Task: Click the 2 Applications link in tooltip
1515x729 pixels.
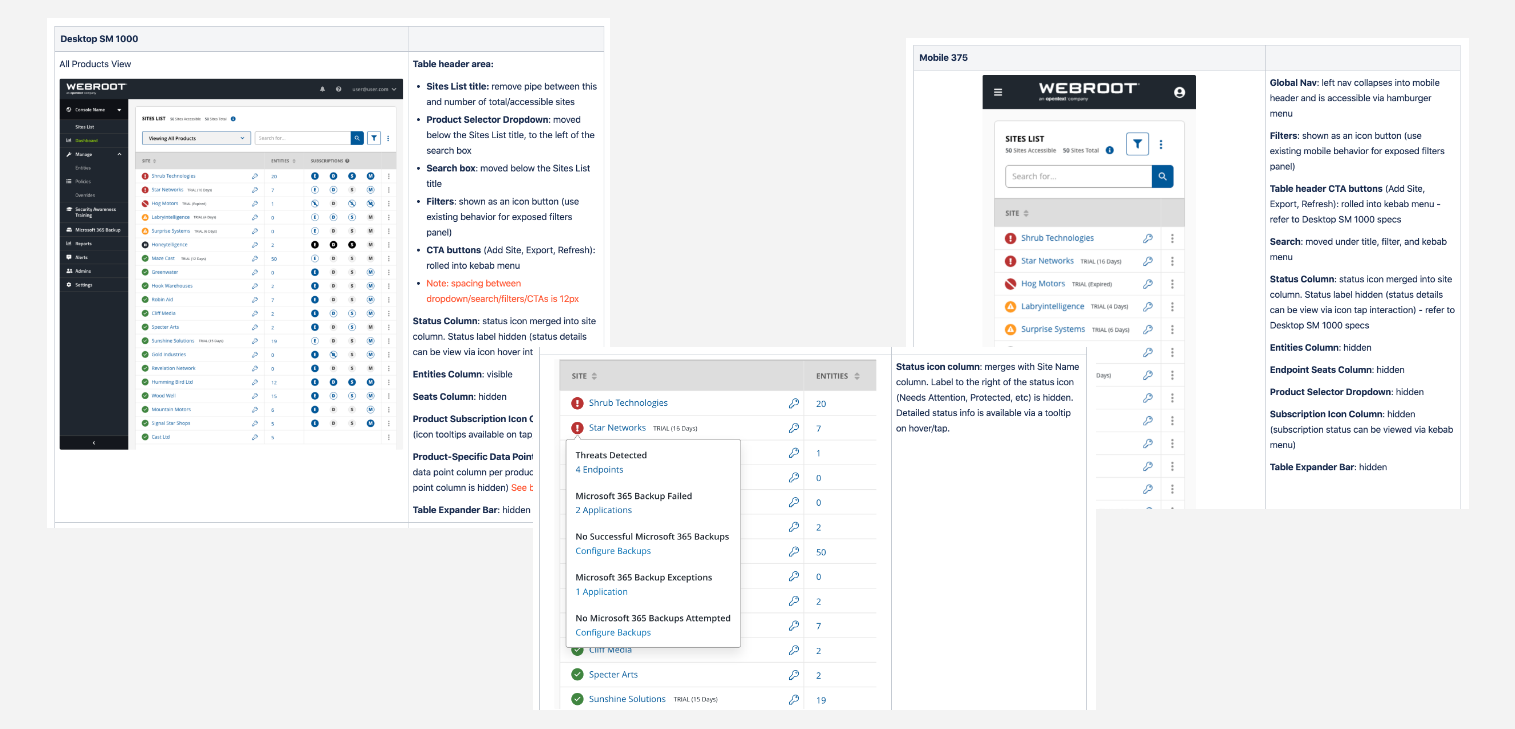Action: (x=603, y=510)
